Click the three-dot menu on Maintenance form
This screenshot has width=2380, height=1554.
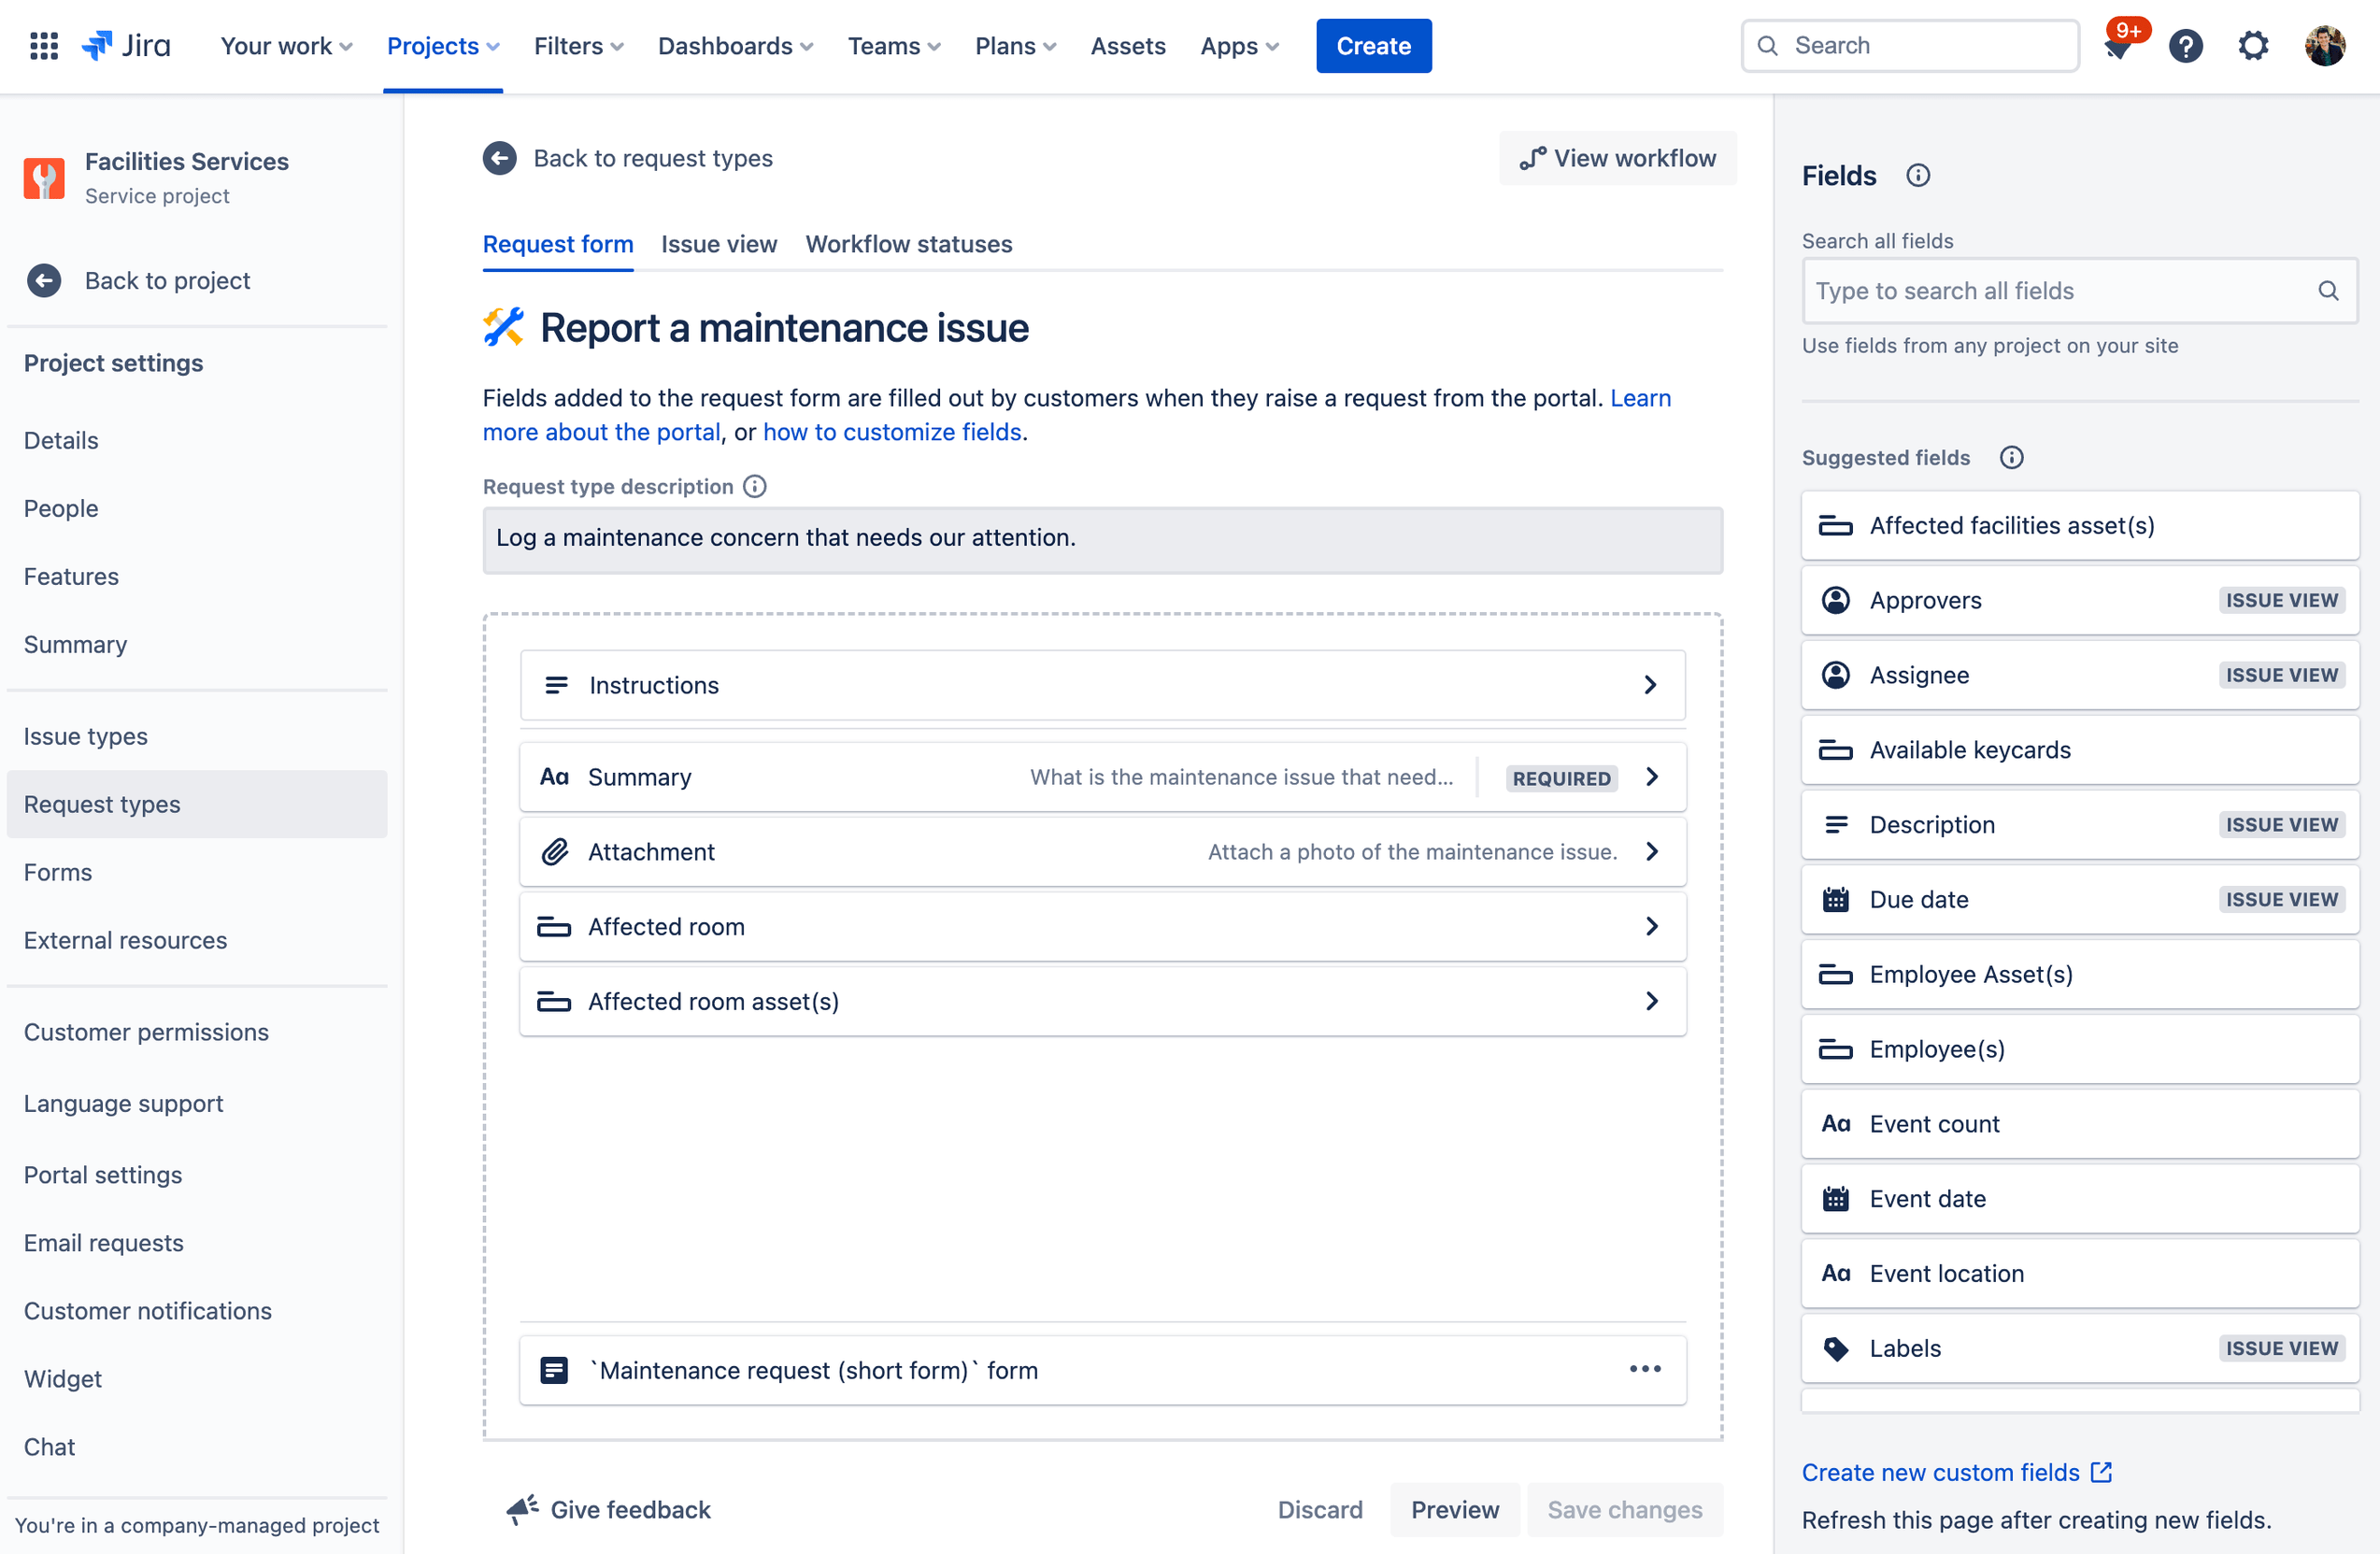(x=1645, y=1368)
